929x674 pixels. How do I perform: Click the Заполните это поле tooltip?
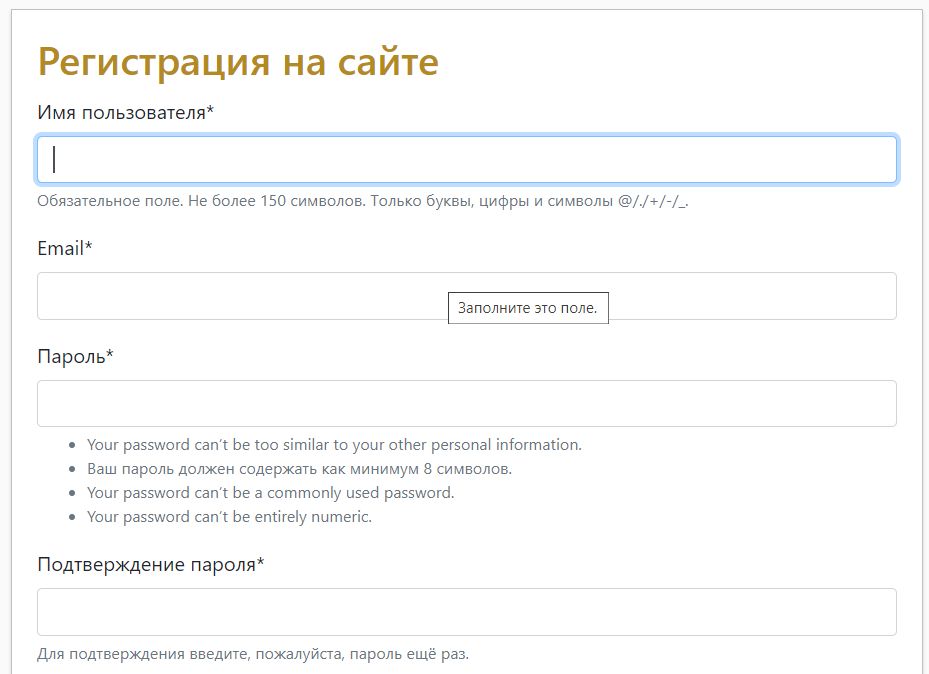point(528,308)
